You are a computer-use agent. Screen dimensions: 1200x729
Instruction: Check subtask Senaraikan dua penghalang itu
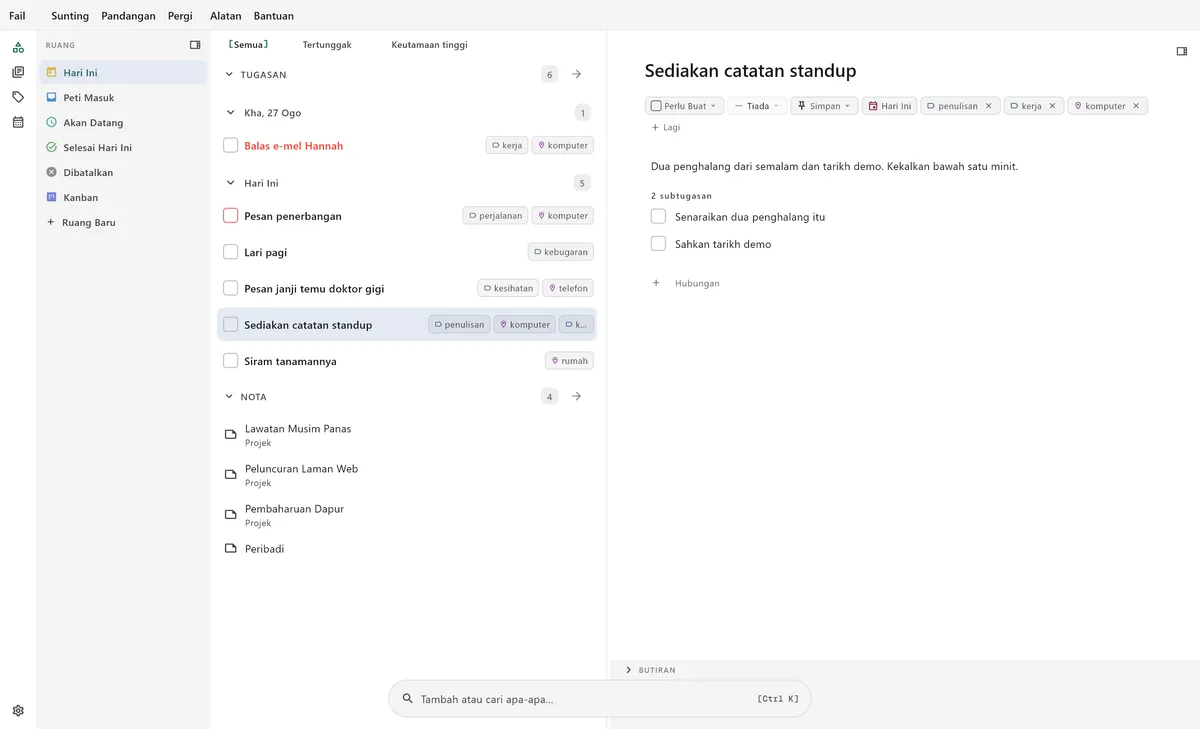(x=658, y=216)
